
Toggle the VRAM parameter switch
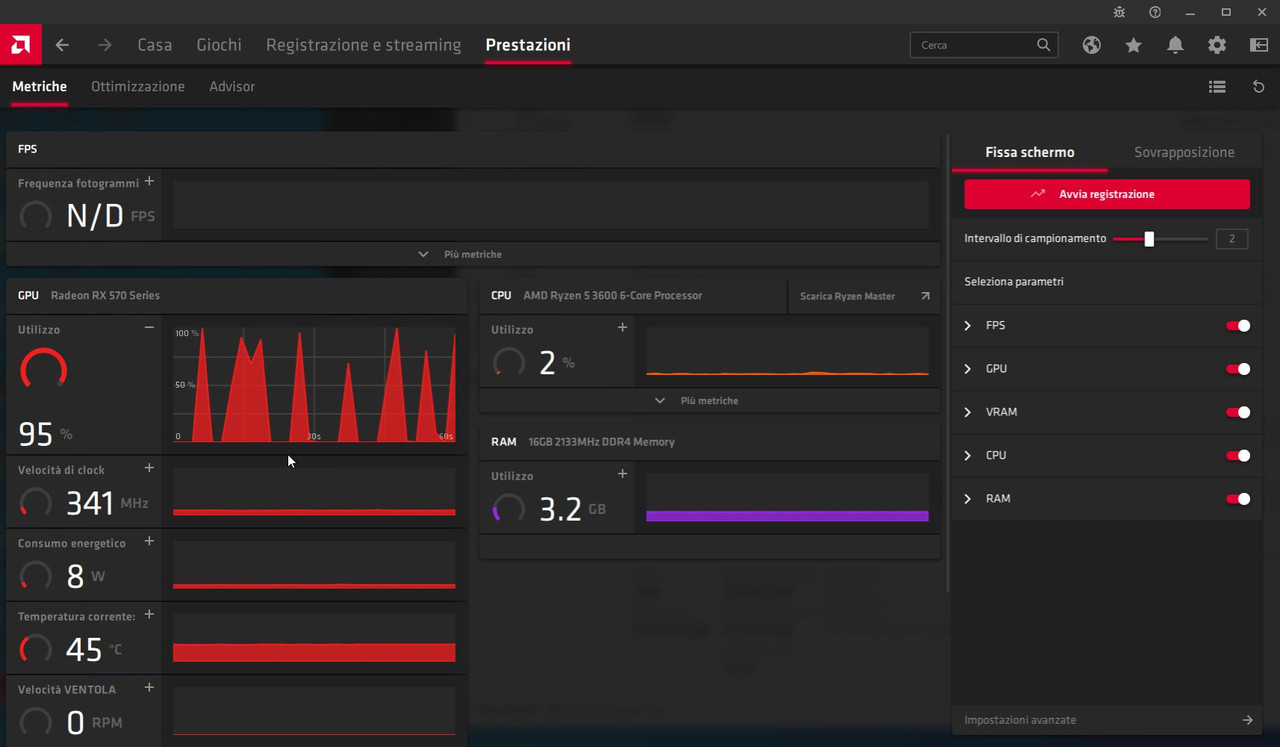(1238, 412)
